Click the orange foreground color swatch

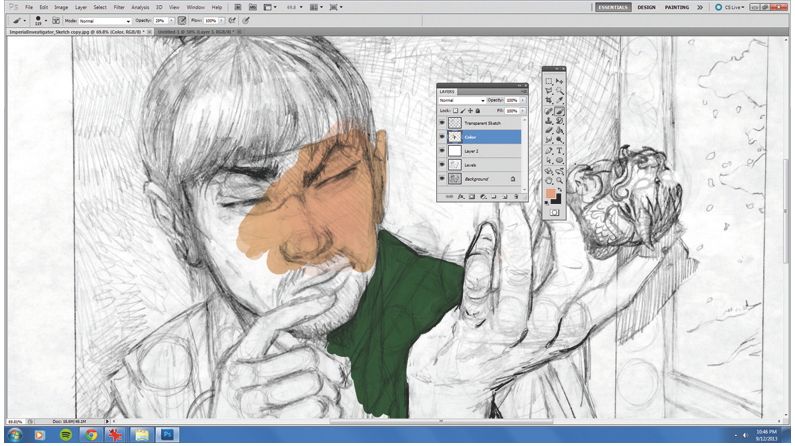pyautogui.click(x=551, y=194)
